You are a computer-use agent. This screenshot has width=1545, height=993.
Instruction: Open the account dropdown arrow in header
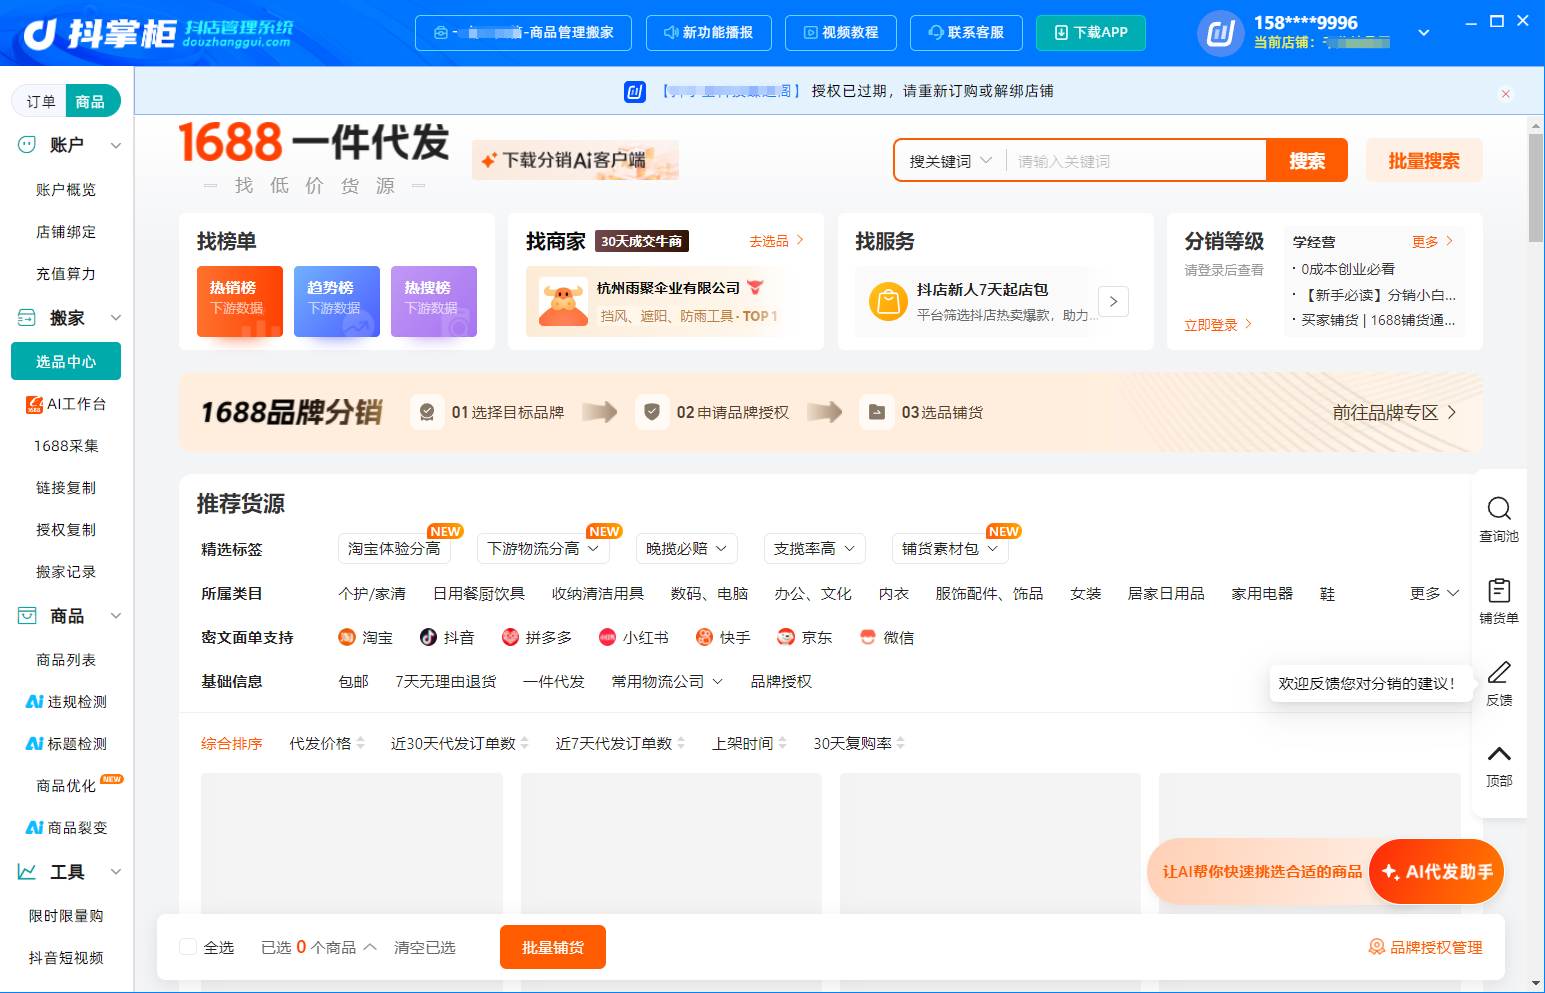tap(1424, 33)
